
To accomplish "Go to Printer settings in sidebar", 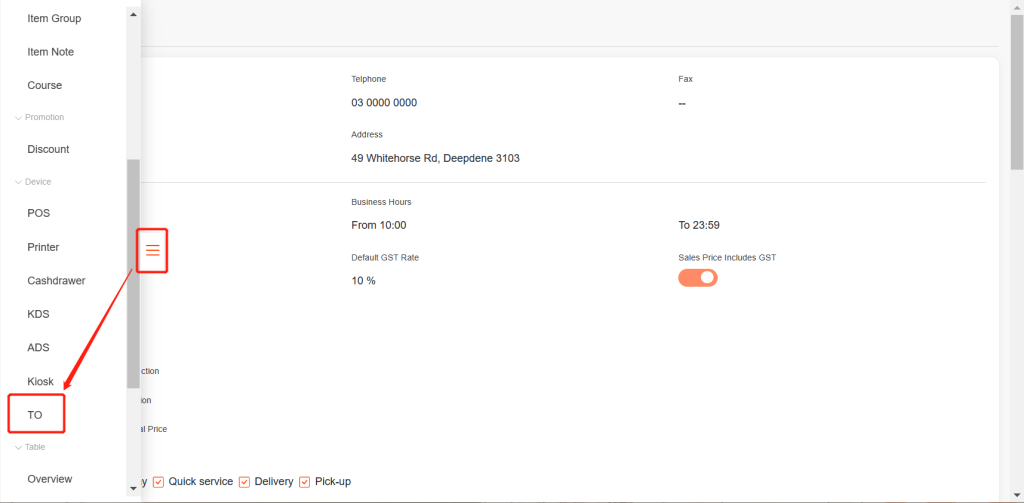I will point(43,247).
